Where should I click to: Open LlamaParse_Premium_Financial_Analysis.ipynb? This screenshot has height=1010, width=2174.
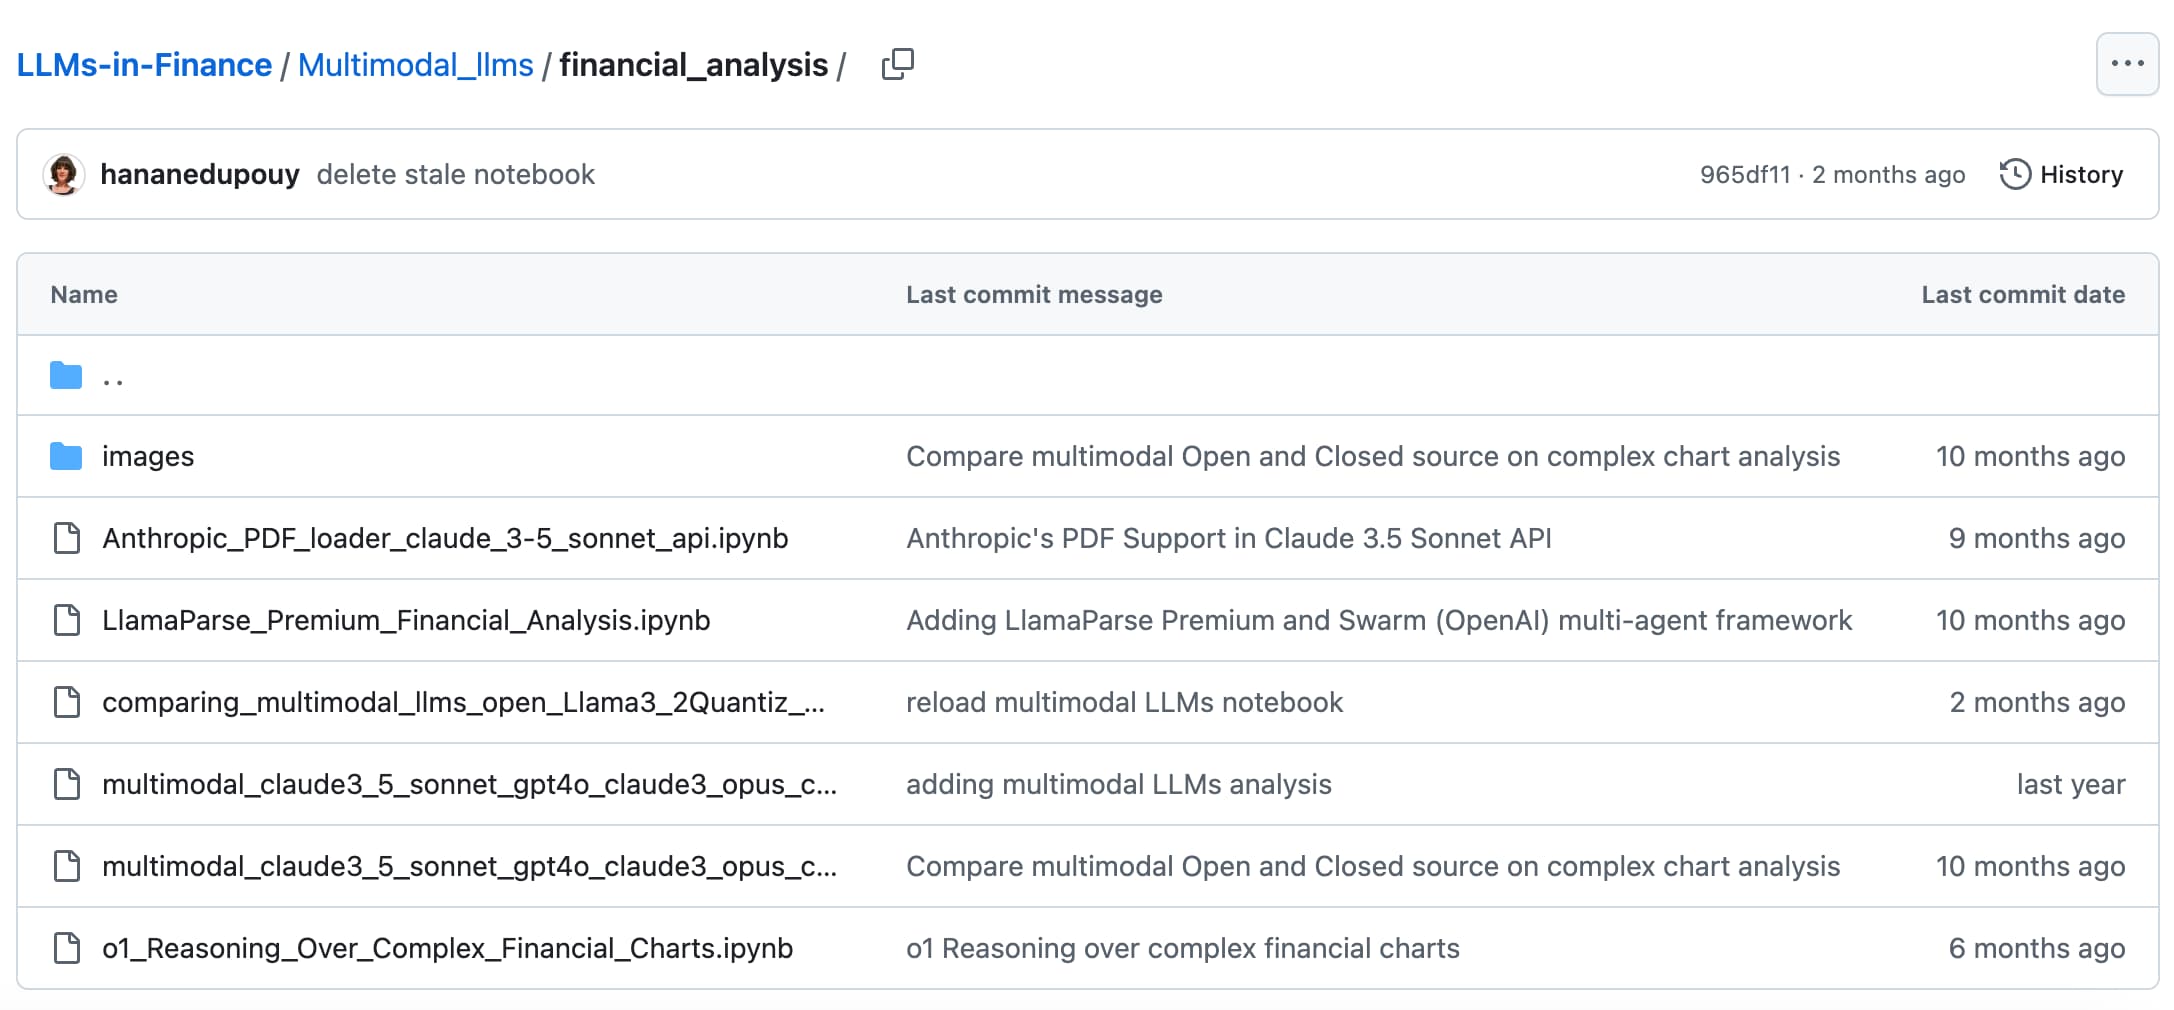(406, 620)
